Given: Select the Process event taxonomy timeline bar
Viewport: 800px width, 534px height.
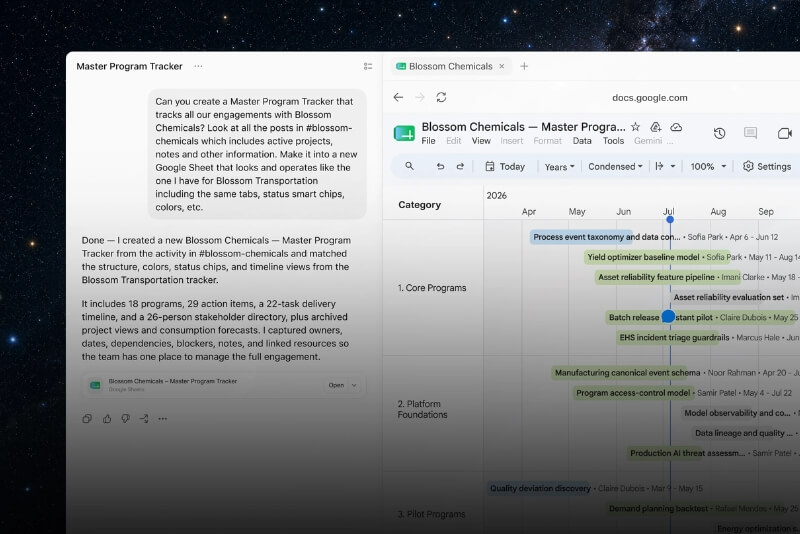Looking at the screenshot, I should [581, 237].
